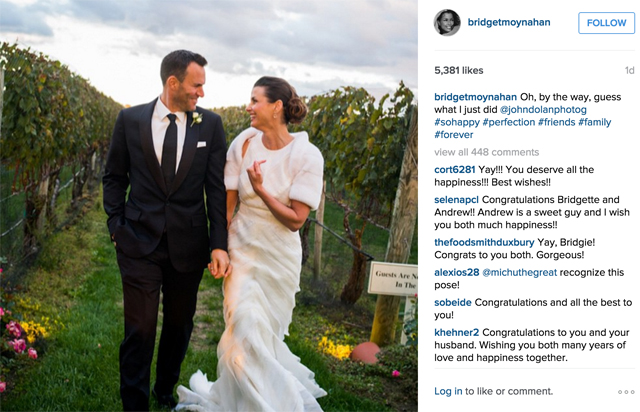Open khehner2's profile
640x412 pixels.
pyautogui.click(x=456, y=333)
